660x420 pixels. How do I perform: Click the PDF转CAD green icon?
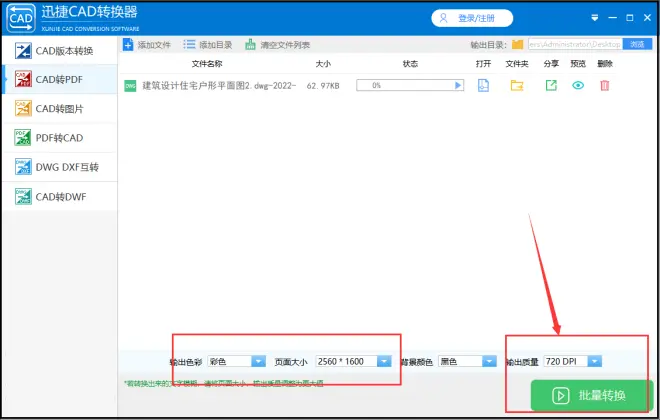click(23, 138)
